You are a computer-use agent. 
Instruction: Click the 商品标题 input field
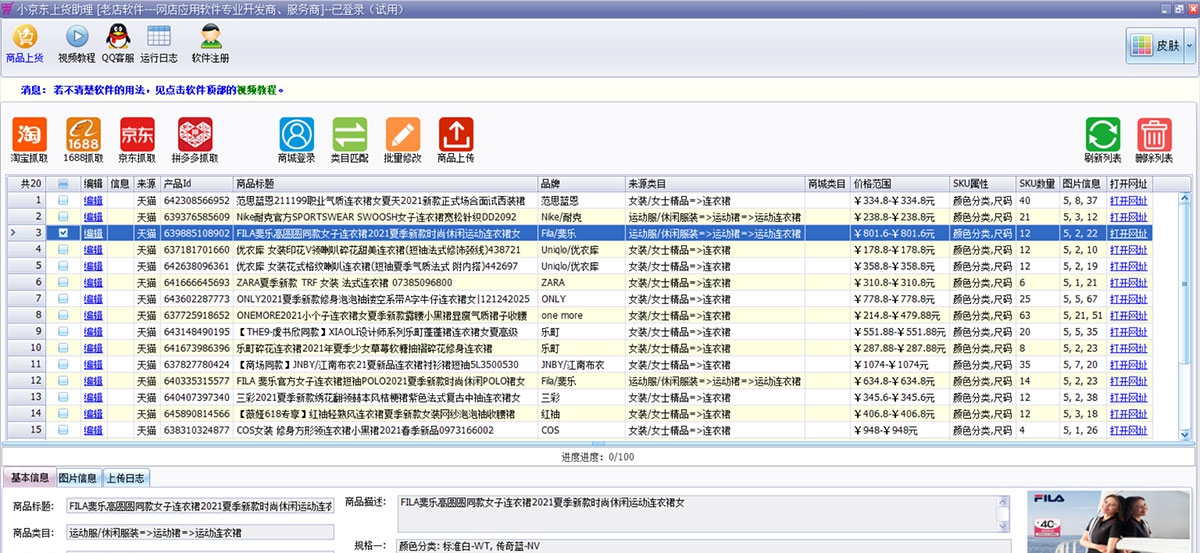[199, 506]
